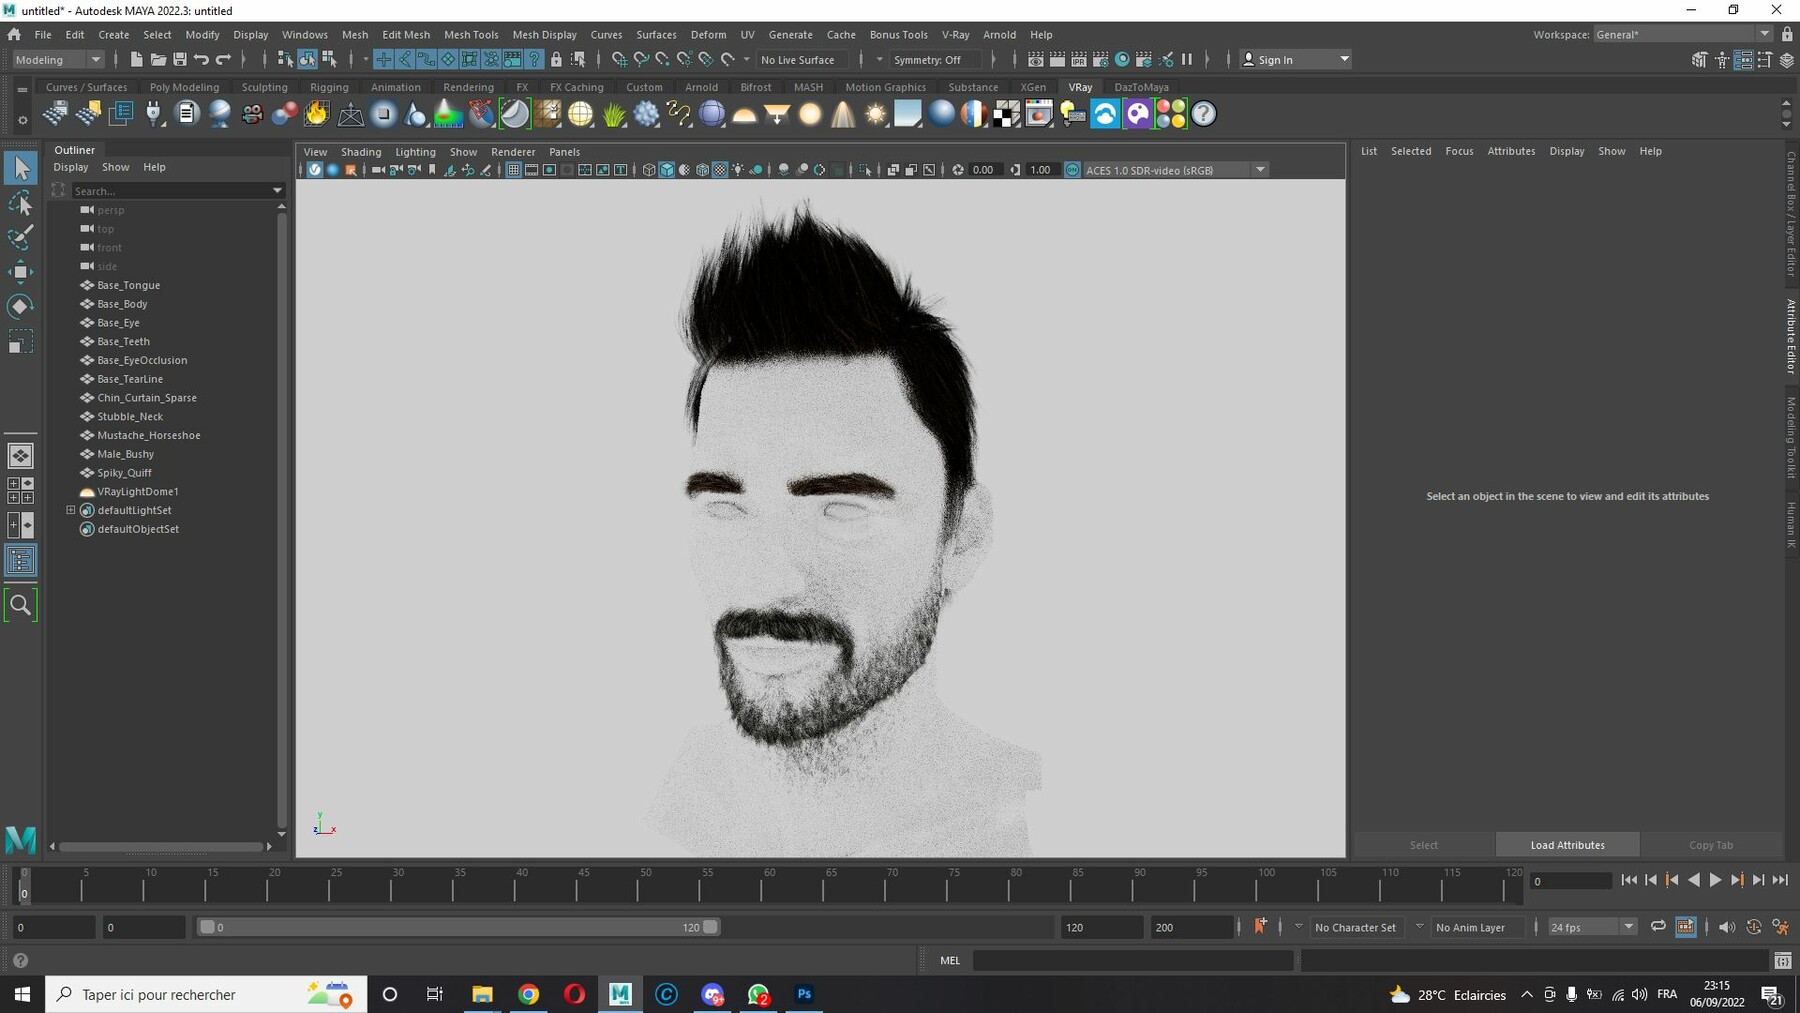Screen dimensions: 1800x1013
Task: Click the play forwards button
Action: coord(1715,880)
